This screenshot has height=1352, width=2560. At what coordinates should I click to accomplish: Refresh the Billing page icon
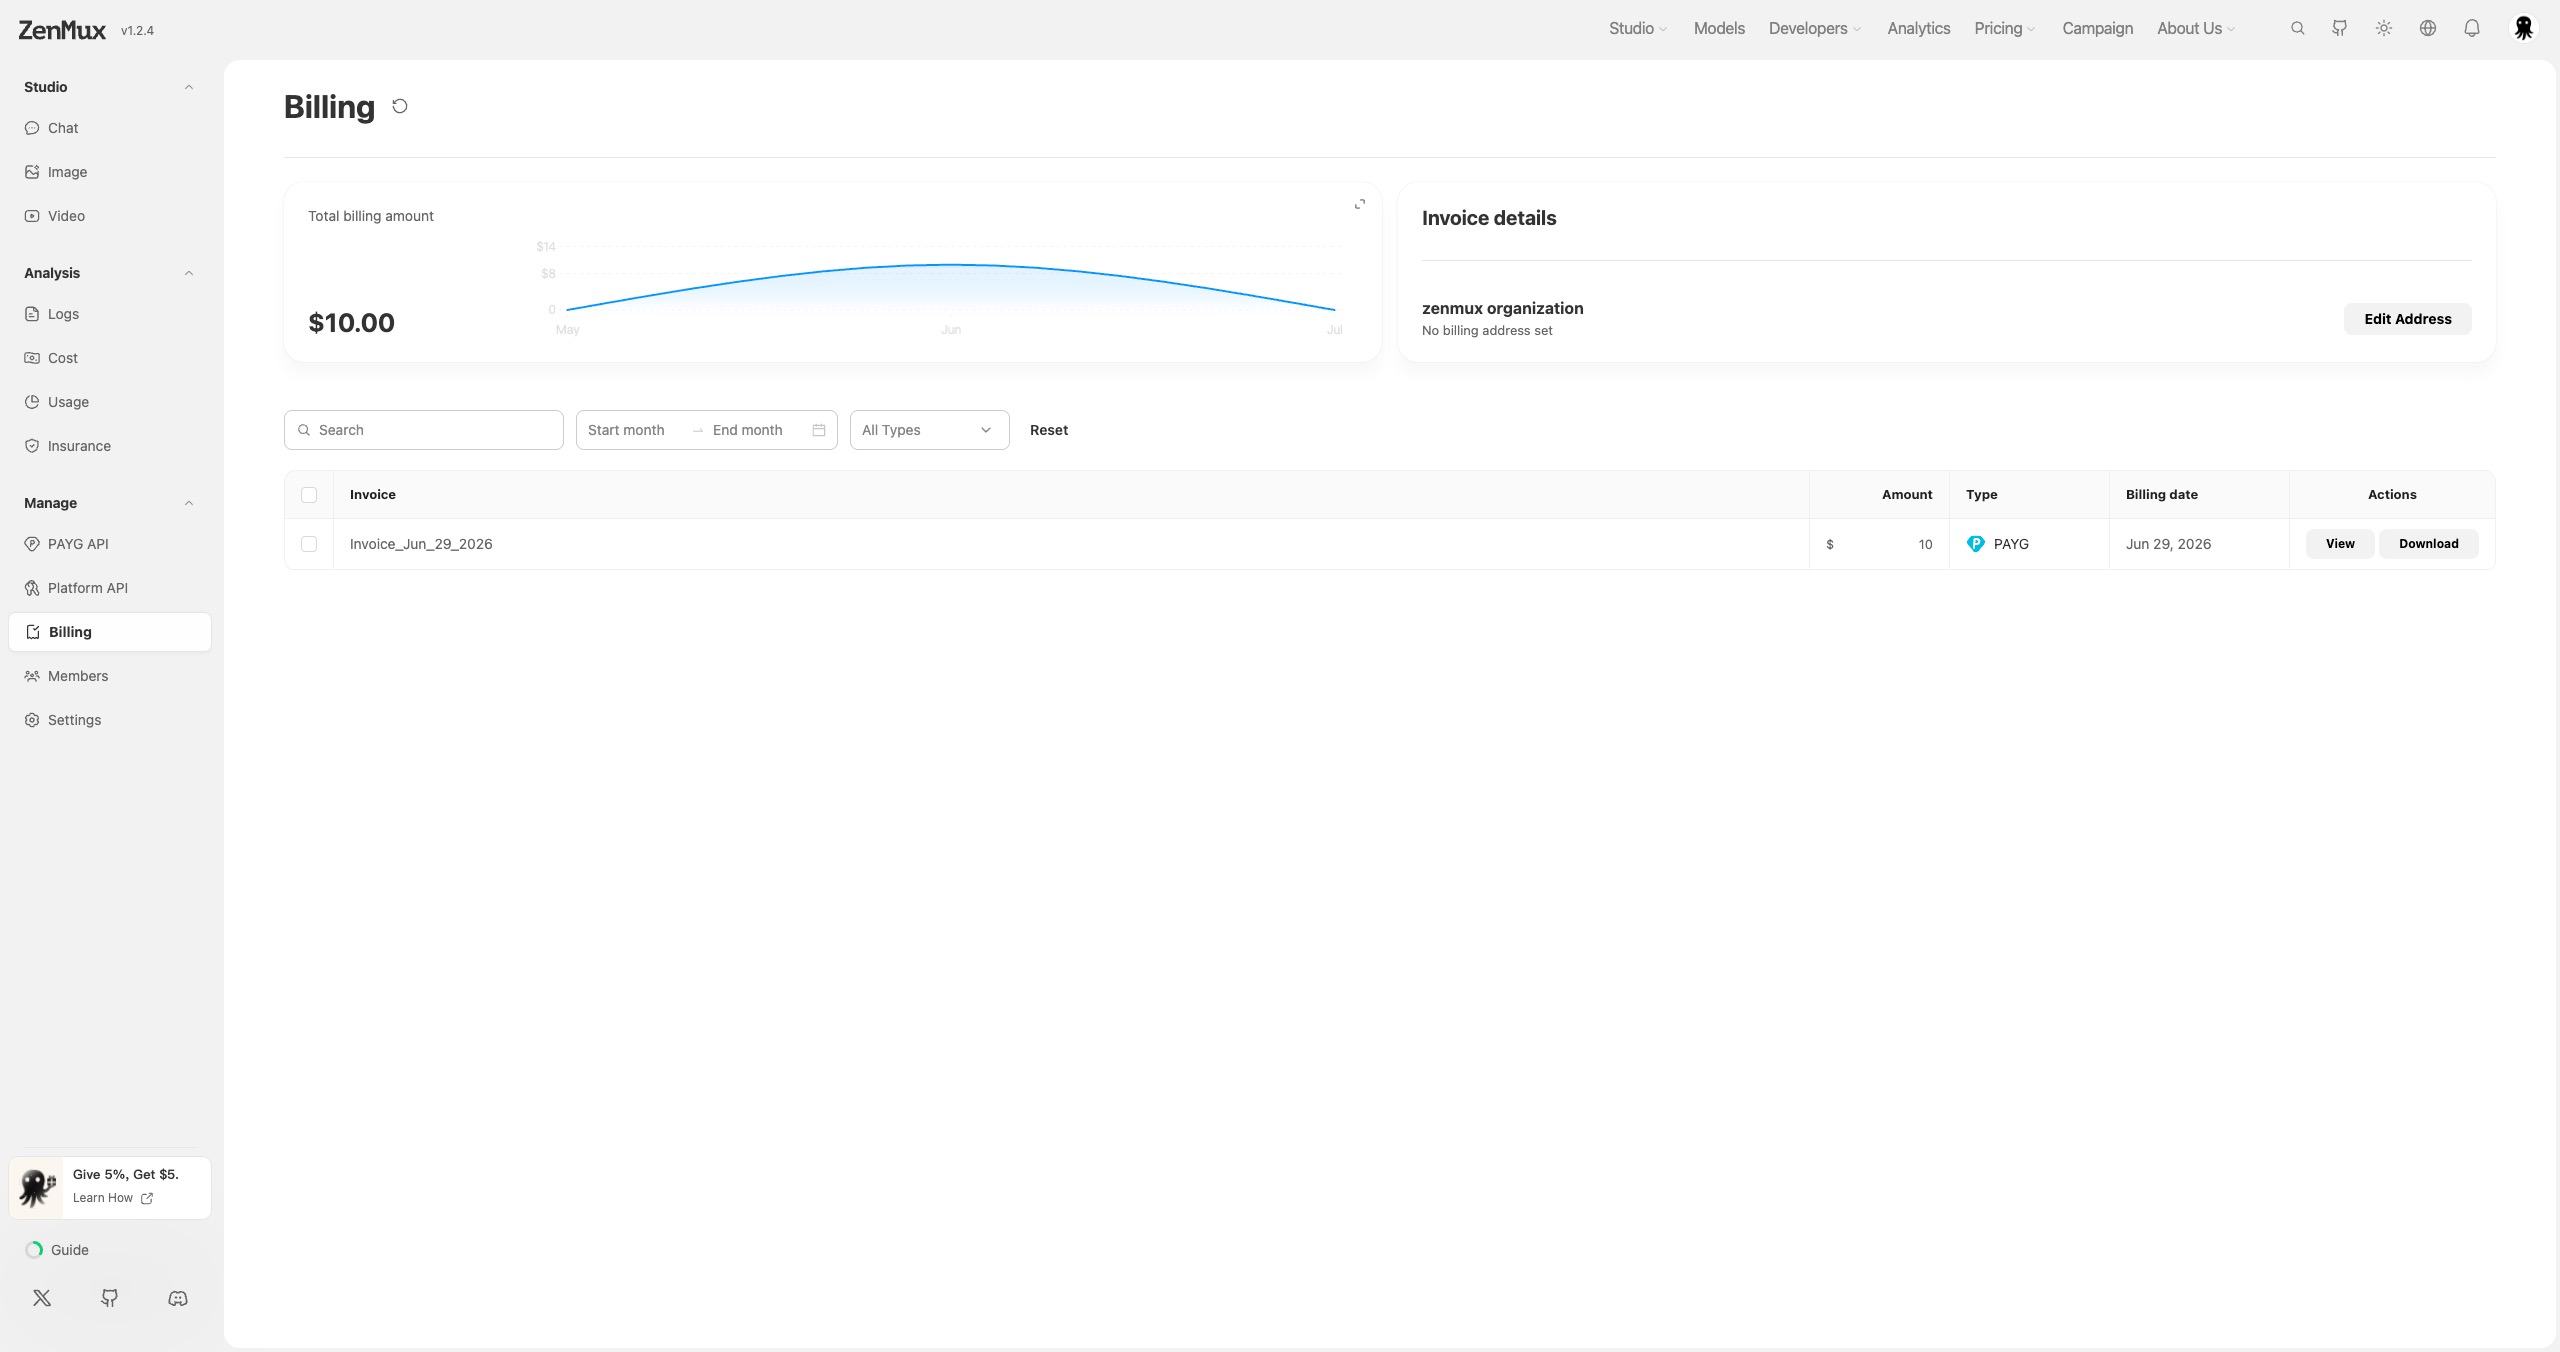point(400,106)
